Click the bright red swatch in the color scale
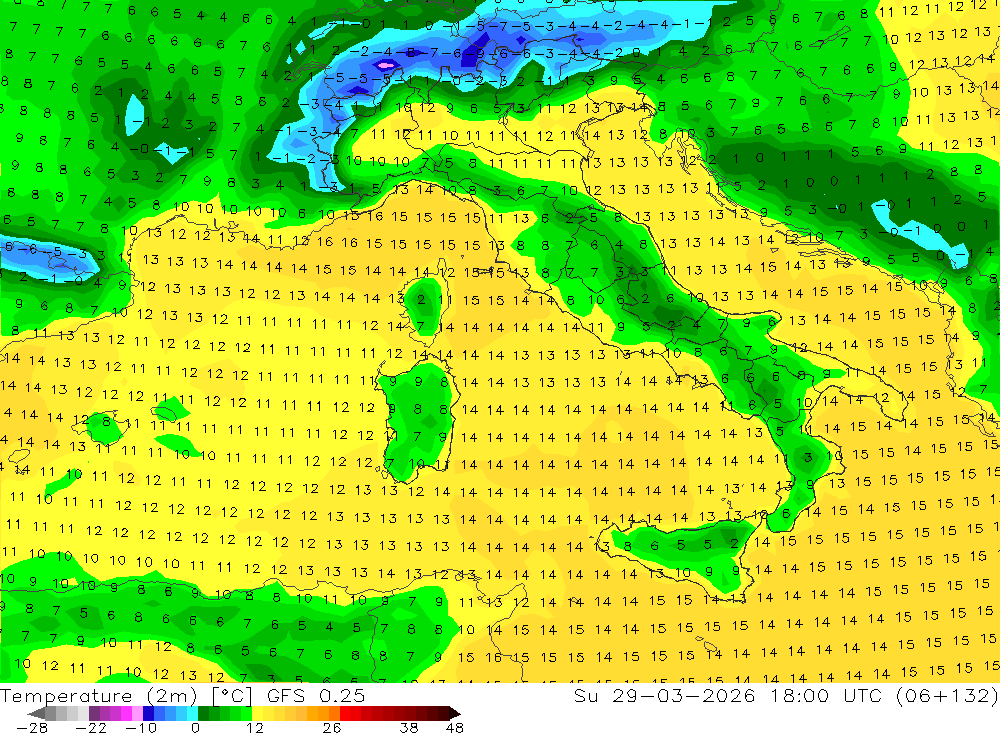Screen dimensions: 1000x733 (x=345, y=713)
